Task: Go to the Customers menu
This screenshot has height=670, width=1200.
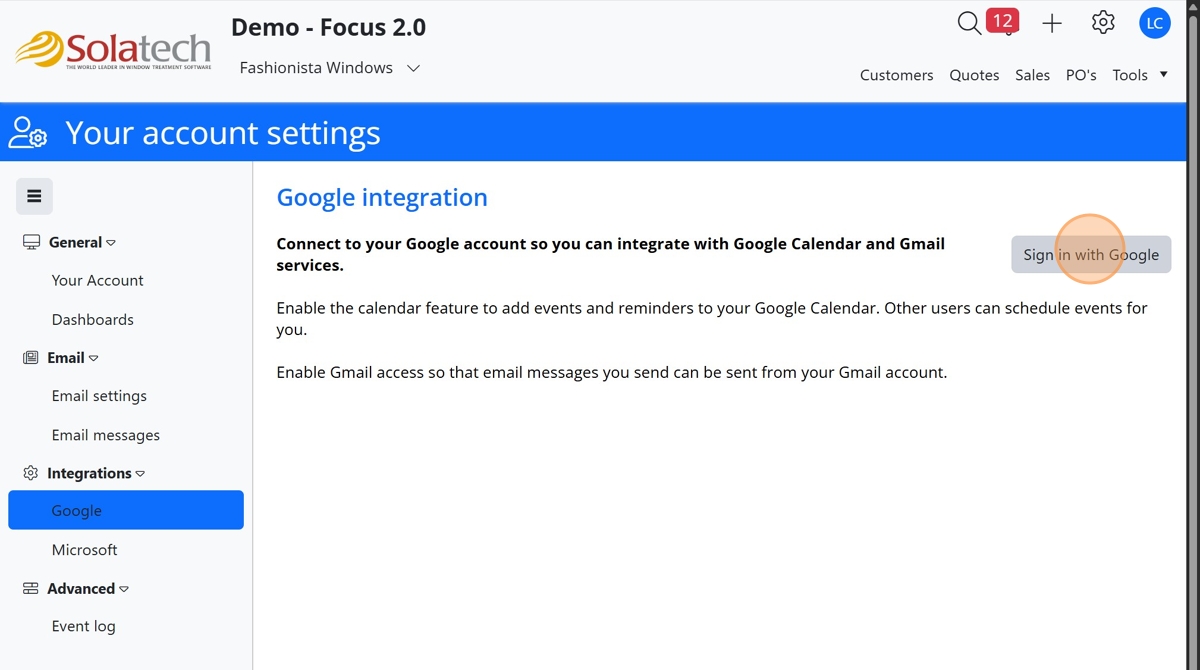Action: 896,75
